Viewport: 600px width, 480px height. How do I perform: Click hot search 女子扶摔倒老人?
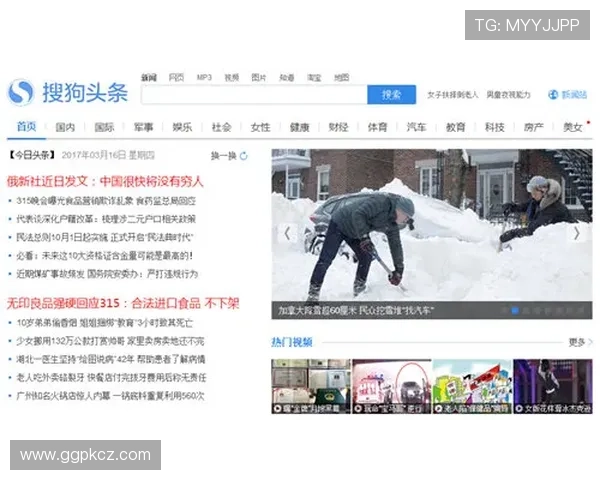click(453, 95)
